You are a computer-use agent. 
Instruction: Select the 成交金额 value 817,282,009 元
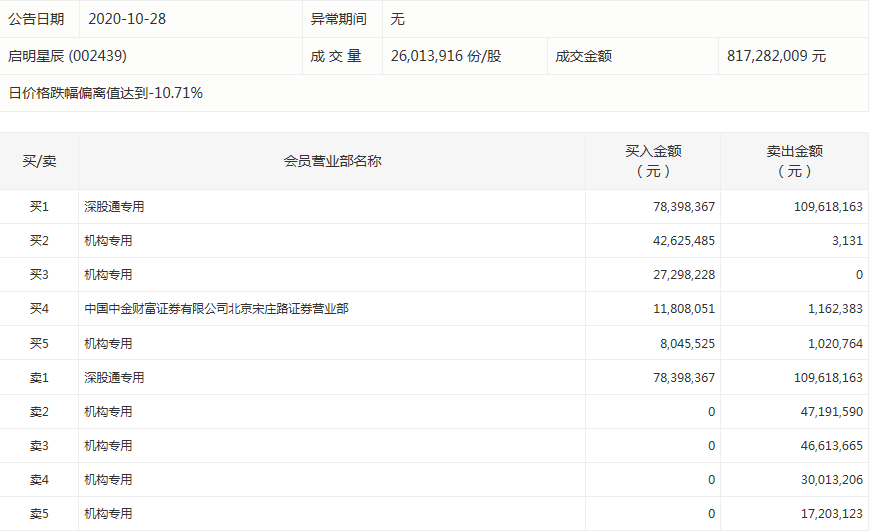tap(776, 56)
